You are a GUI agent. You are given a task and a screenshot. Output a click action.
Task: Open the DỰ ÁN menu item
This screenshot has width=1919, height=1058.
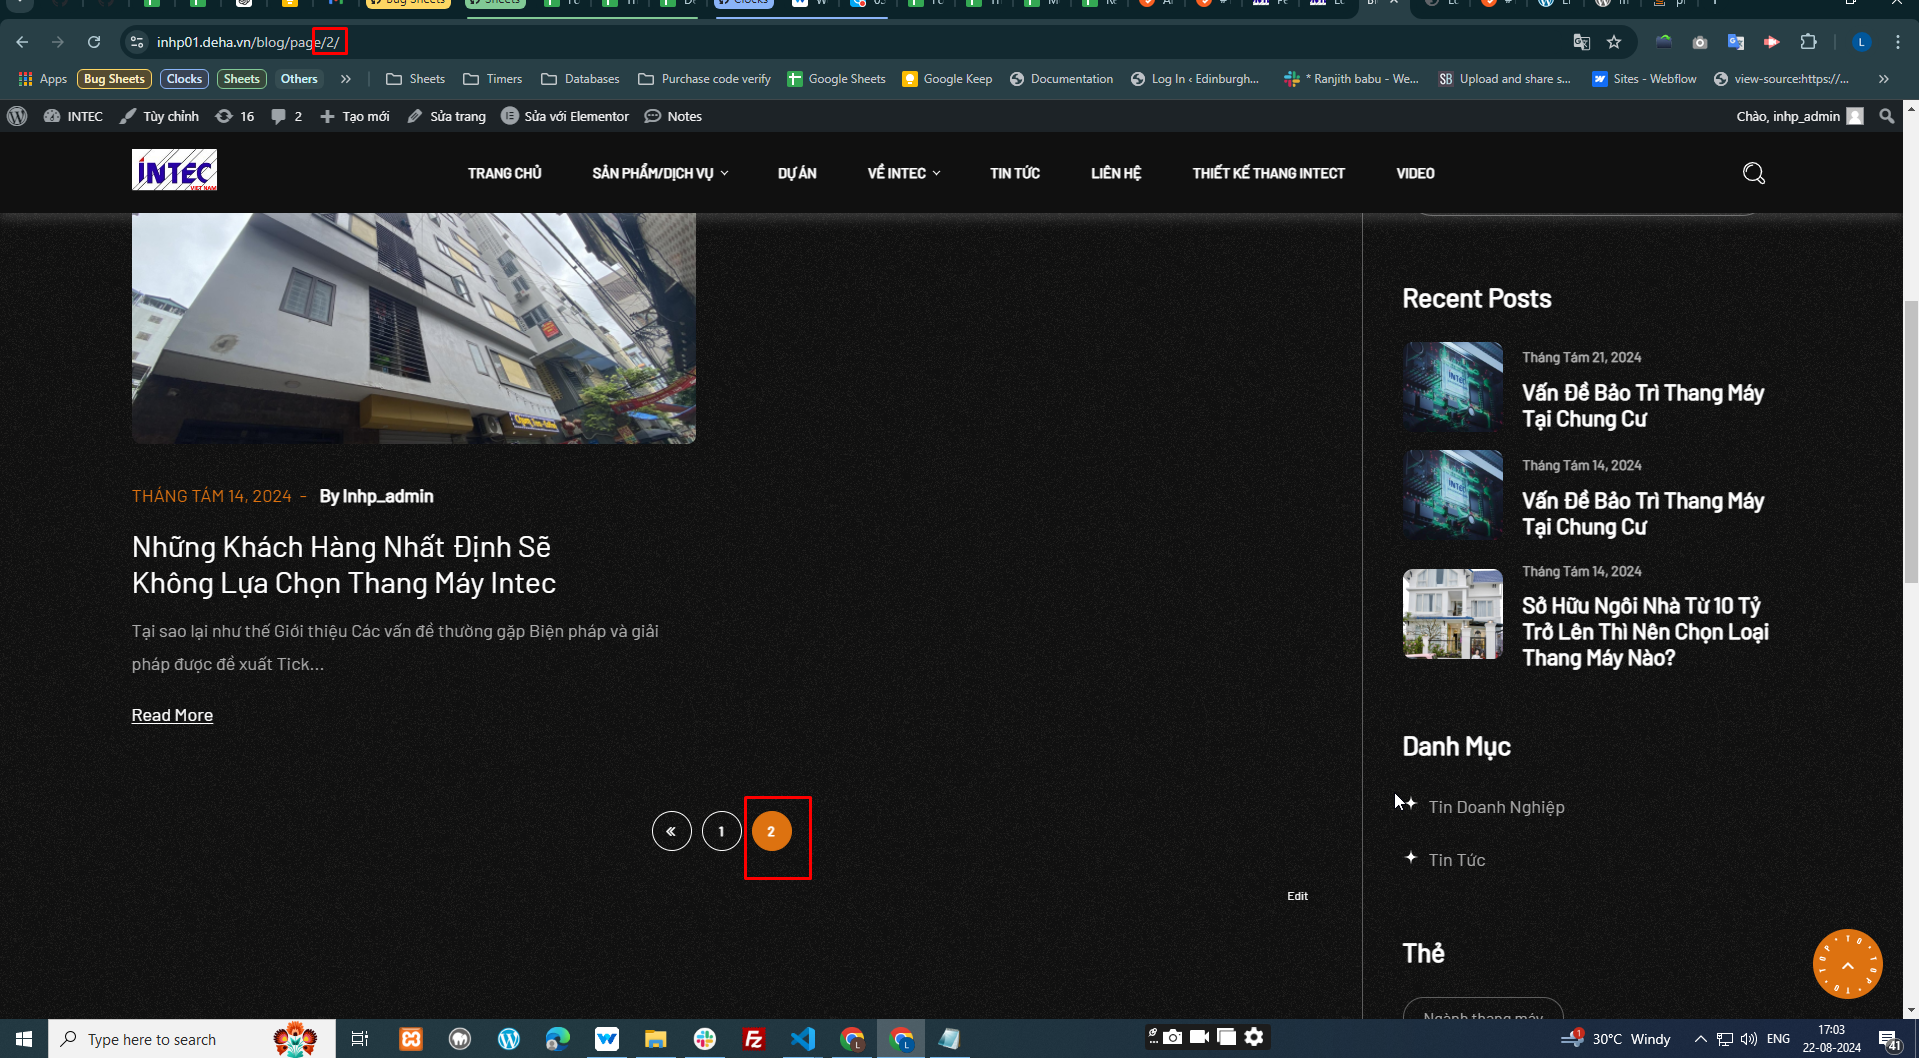click(x=797, y=173)
